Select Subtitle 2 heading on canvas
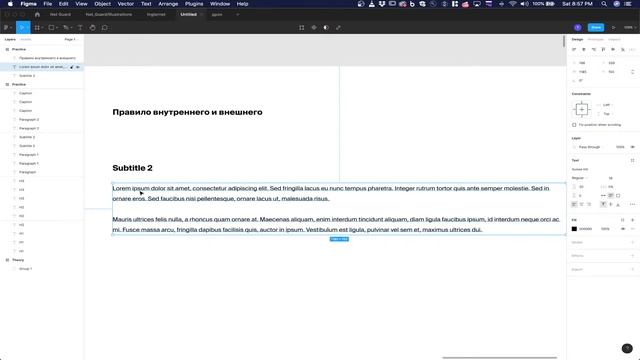This screenshot has width=640, height=360. point(132,168)
